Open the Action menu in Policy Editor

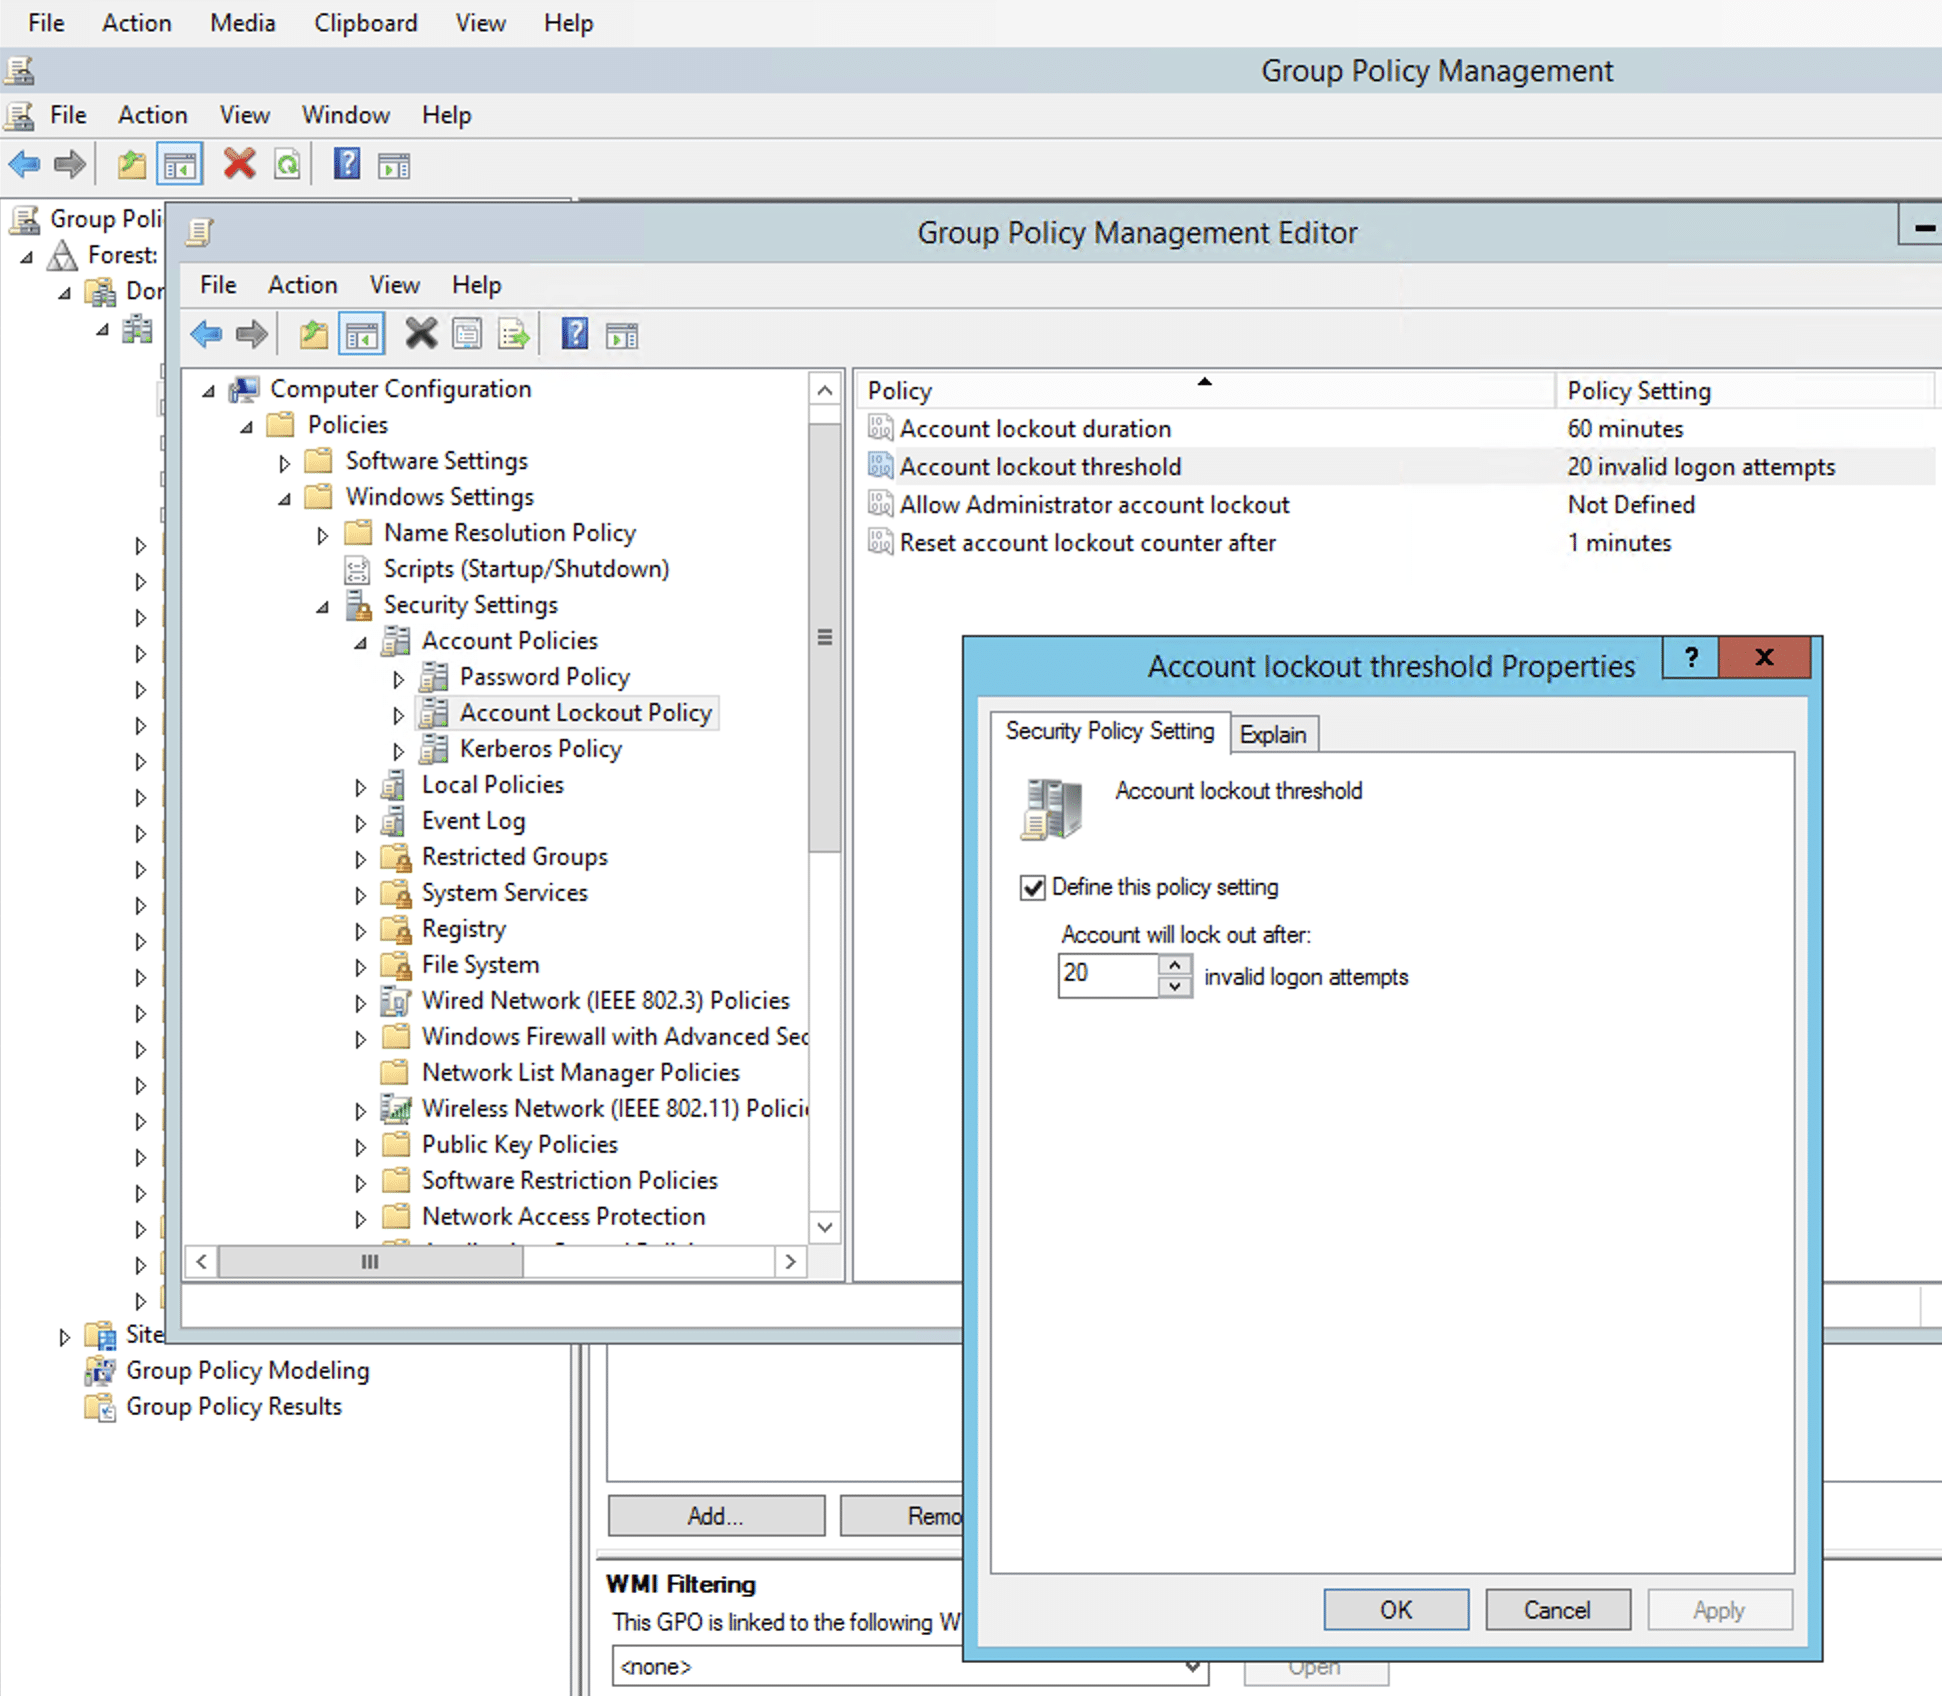pyautogui.click(x=302, y=285)
